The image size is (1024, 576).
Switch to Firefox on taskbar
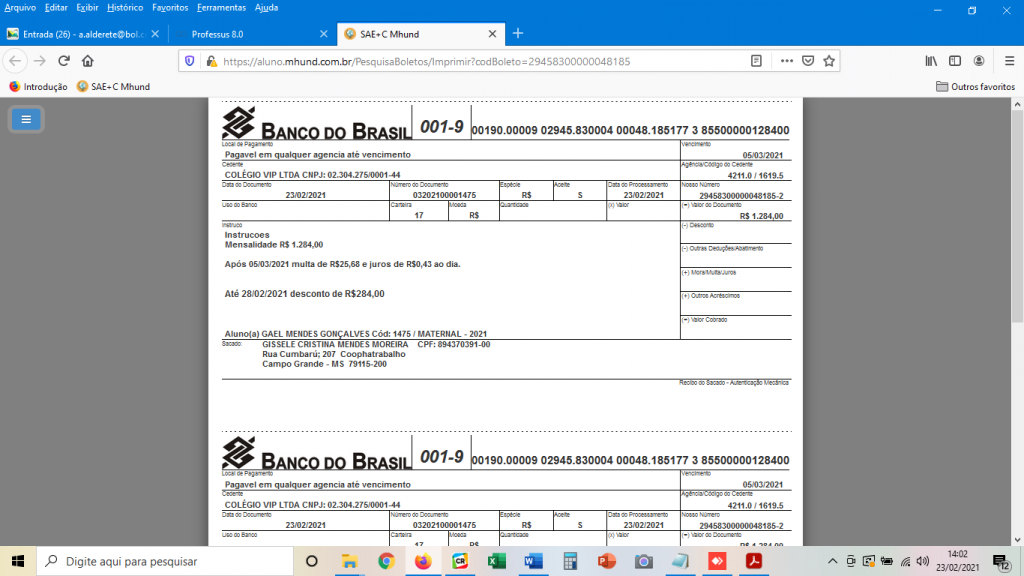(423, 561)
